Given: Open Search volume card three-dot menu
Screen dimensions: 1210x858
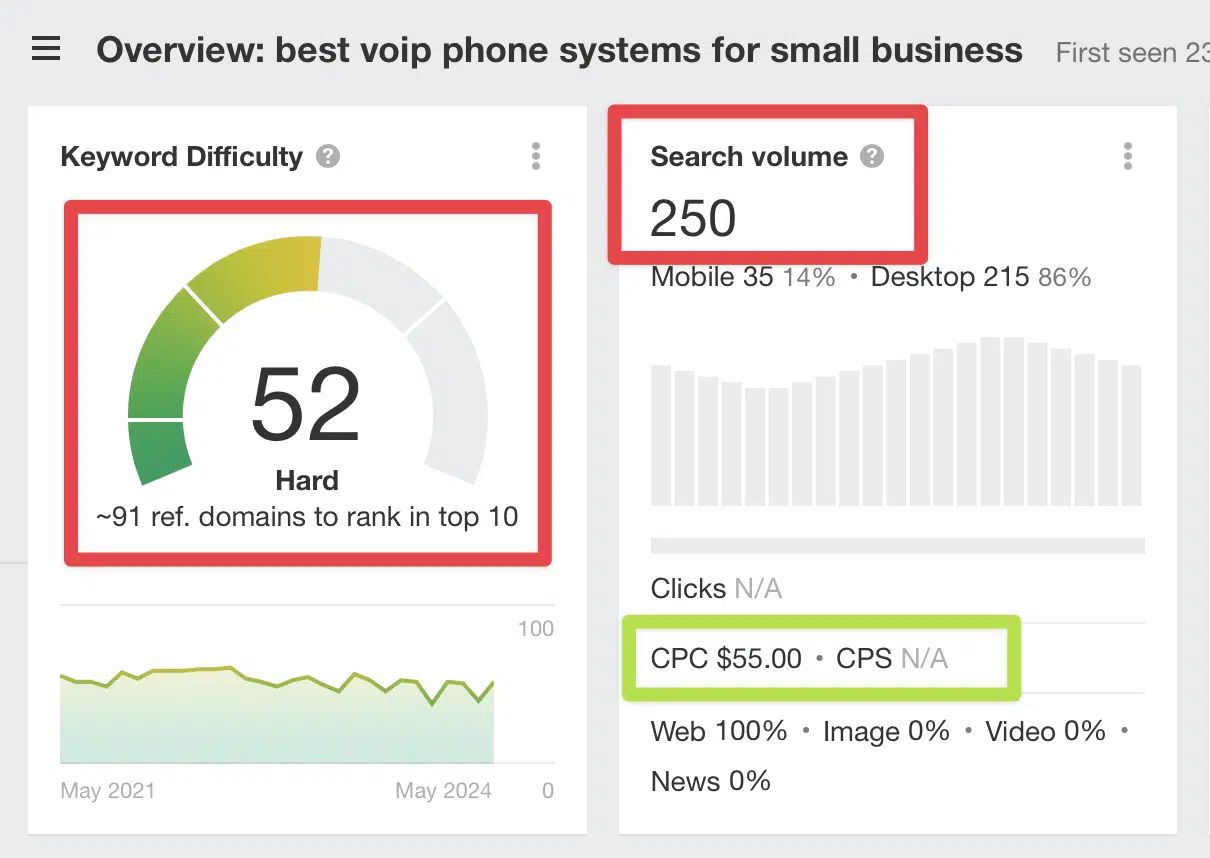Looking at the screenshot, I should pyautogui.click(x=1128, y=156).
